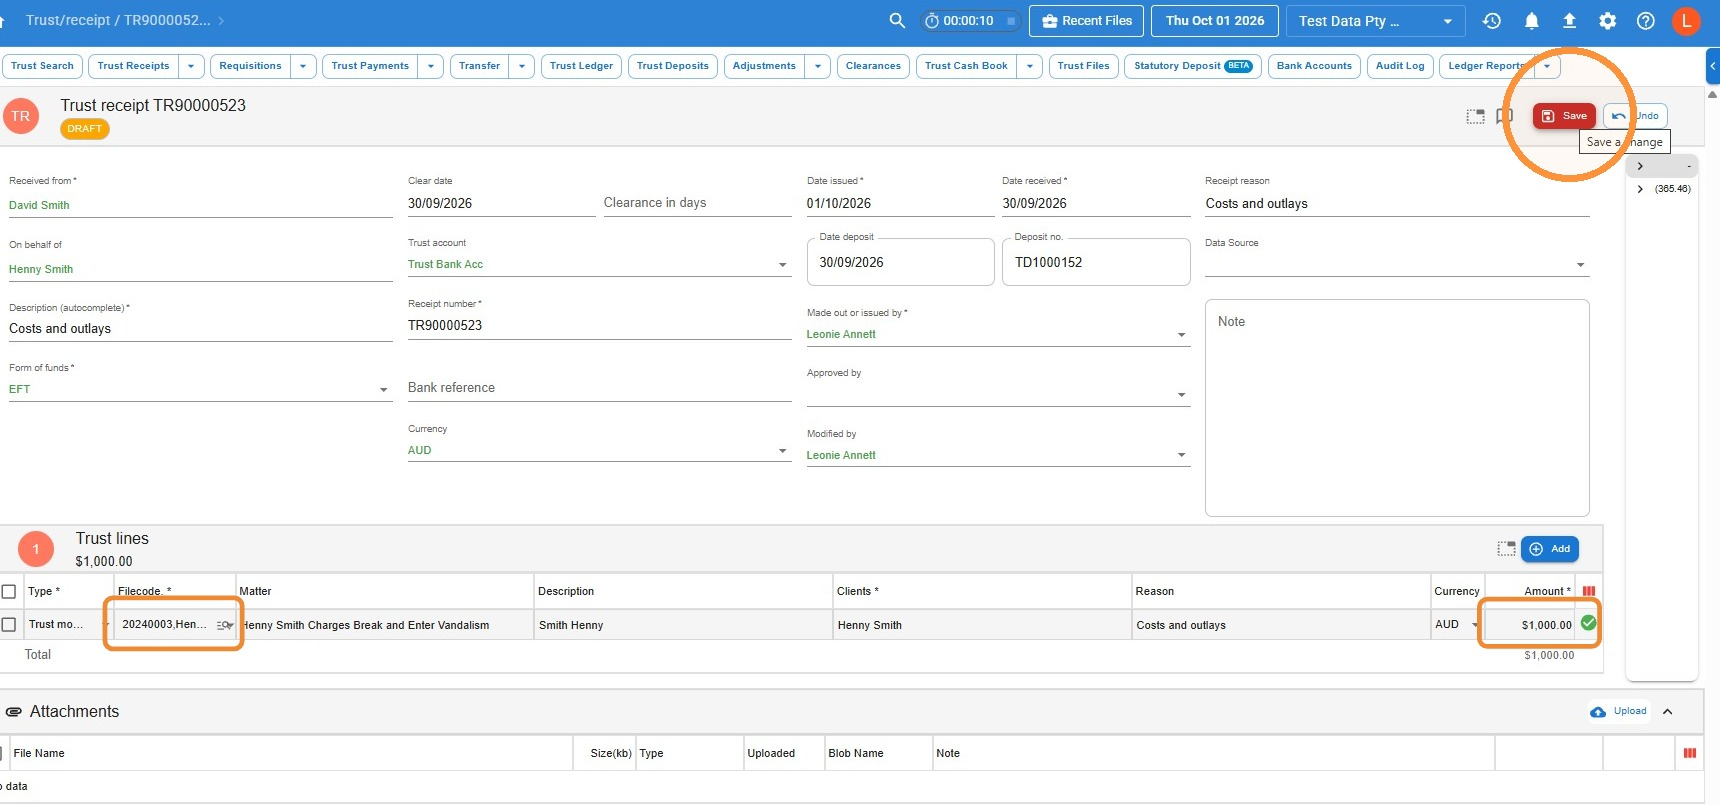Click the dashed layout icon in the receipt header
Viewport: 1720px width, 805px height.
pyautogui.click(x=1475, y=116)
